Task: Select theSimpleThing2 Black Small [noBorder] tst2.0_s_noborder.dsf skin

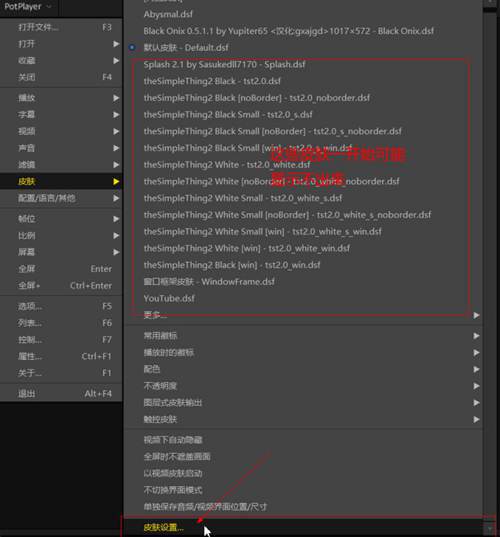Action: pyautogui.click(x=303, y=131)
